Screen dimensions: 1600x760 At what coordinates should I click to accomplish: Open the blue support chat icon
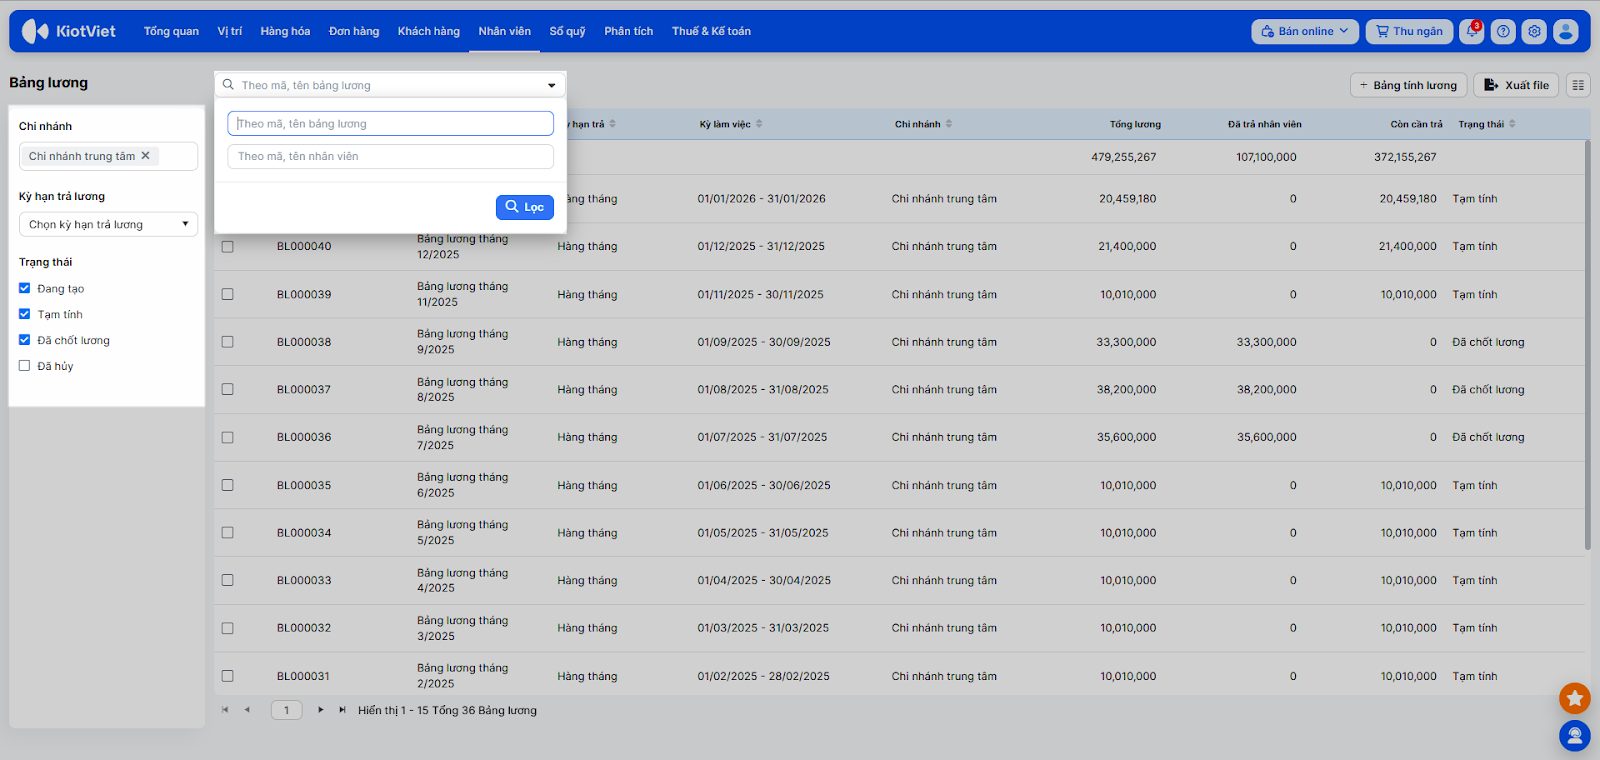[1574, 736]
